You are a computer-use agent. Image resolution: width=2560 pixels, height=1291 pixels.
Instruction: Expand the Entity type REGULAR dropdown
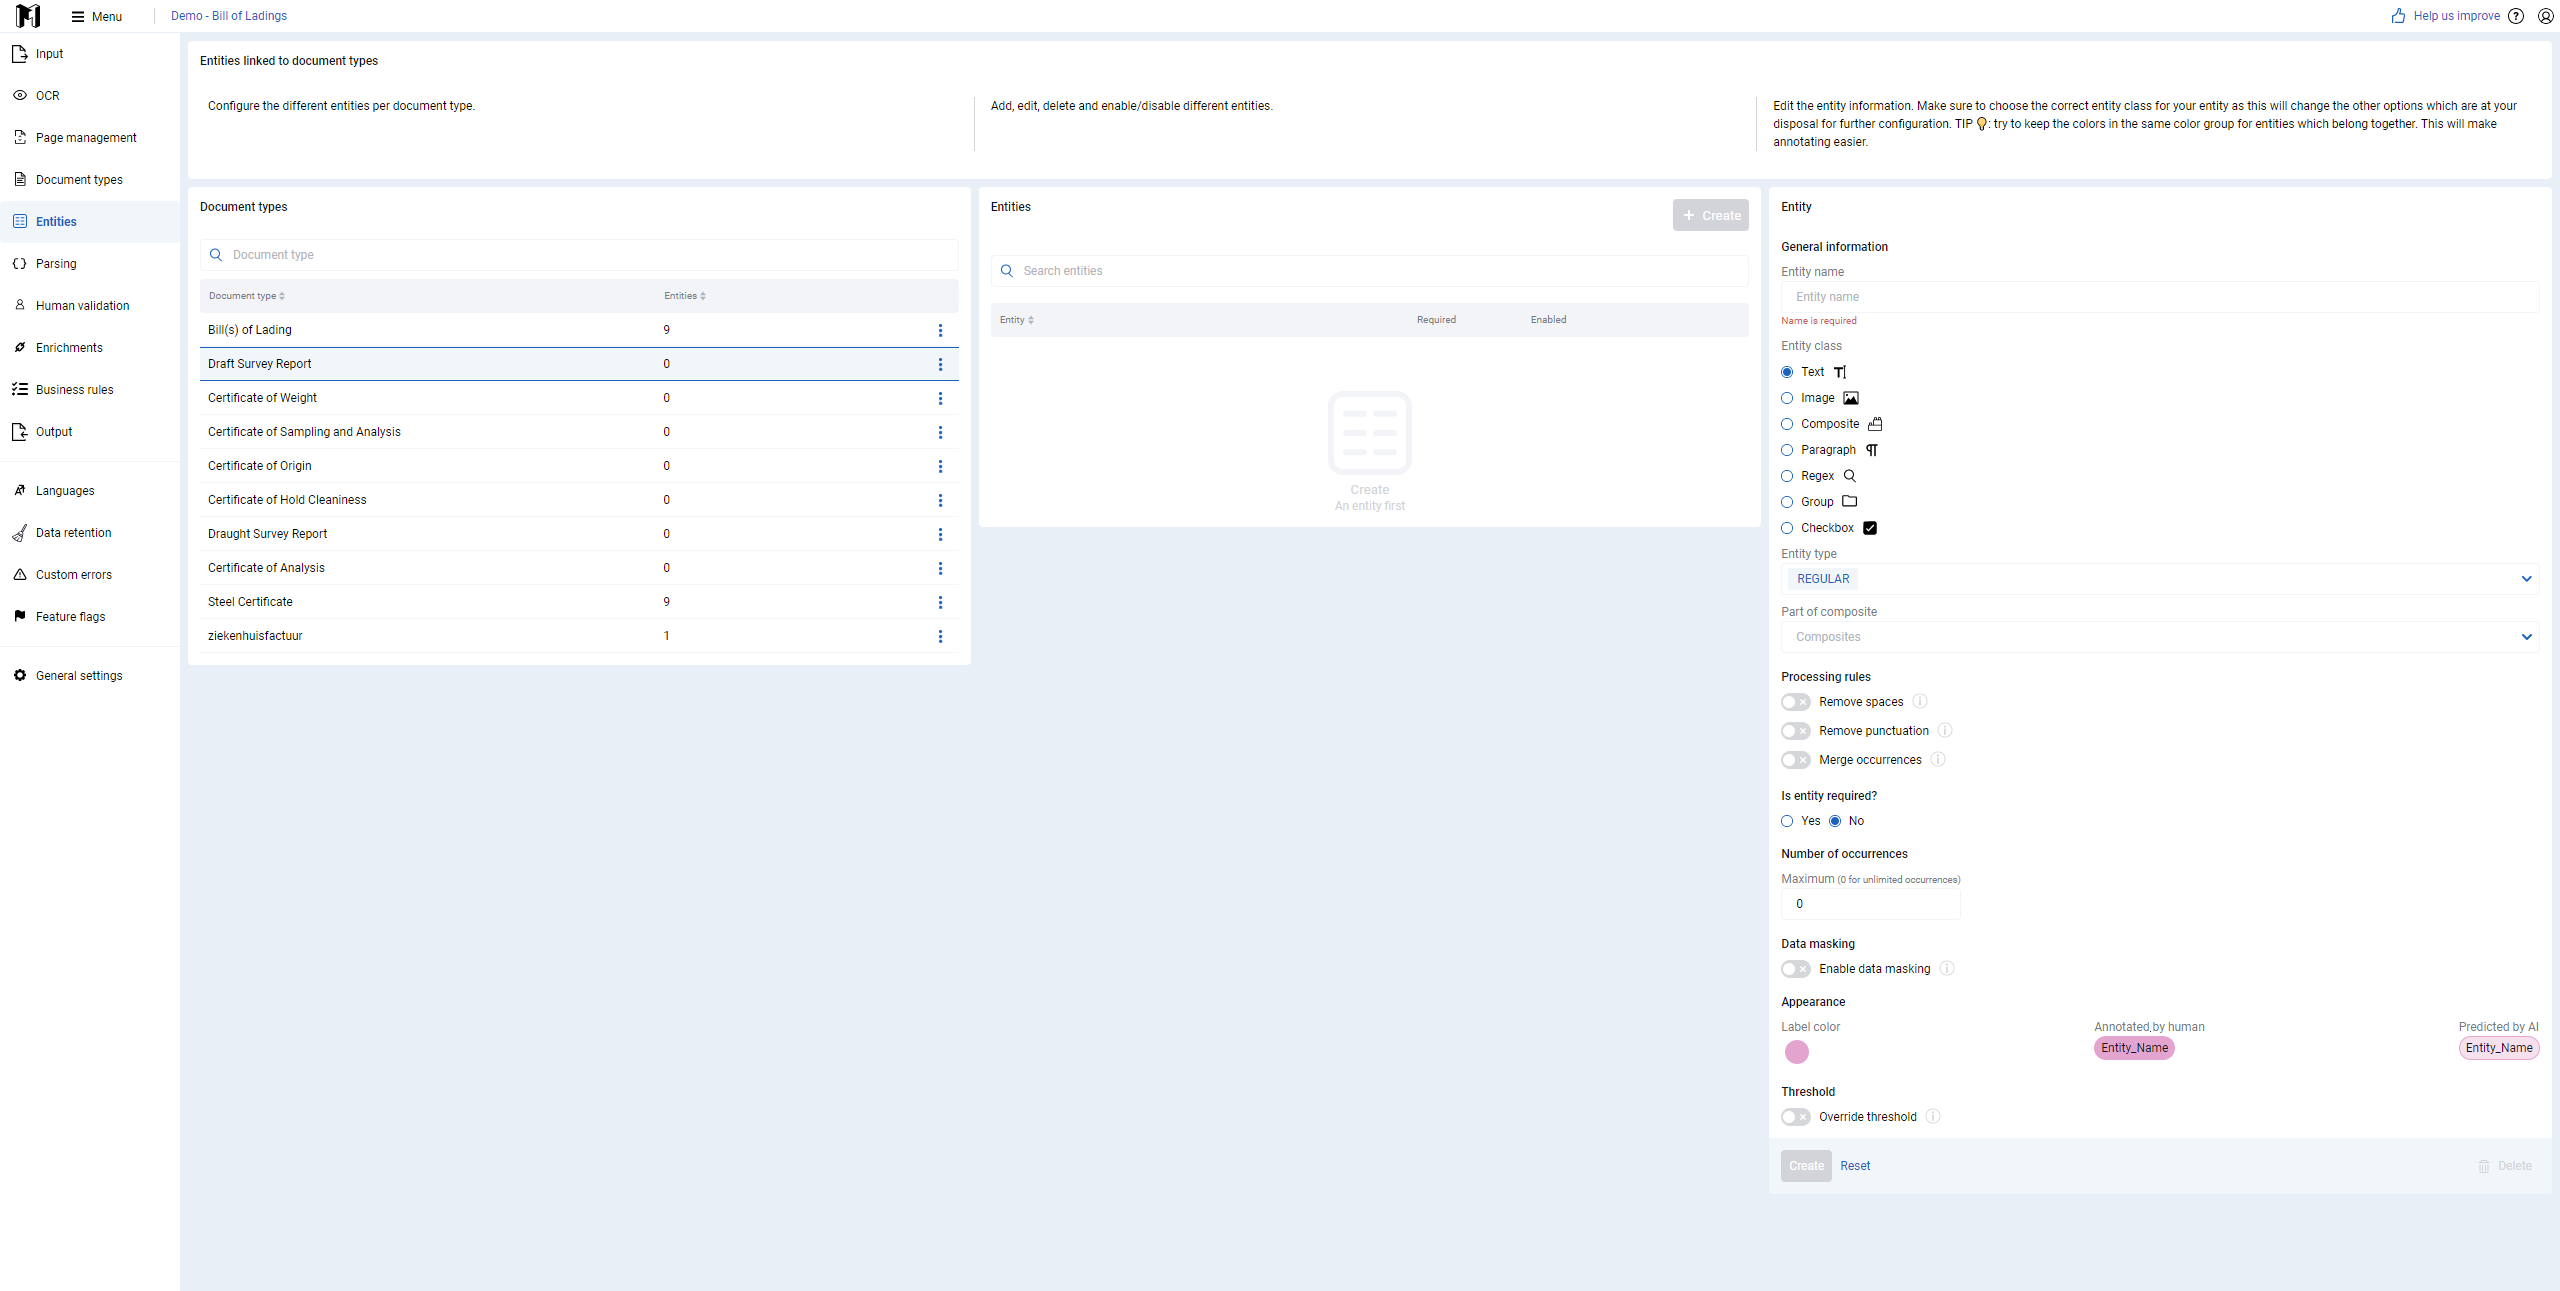tap(2159, 579)
